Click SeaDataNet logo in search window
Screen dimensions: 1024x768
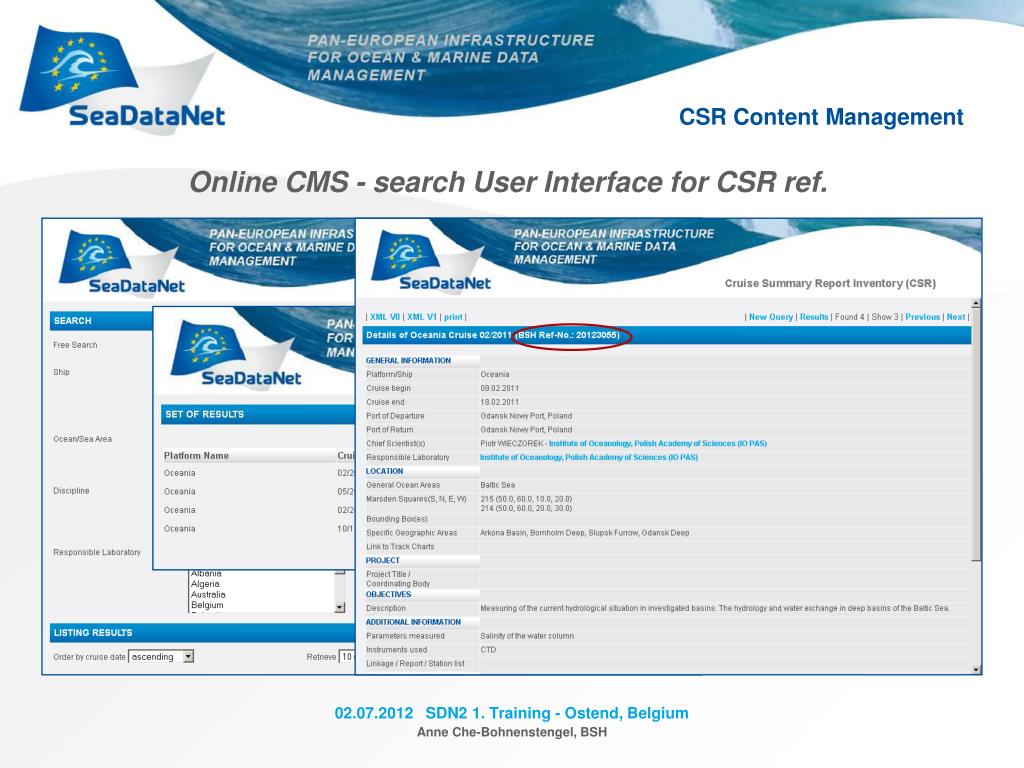click(x=121, y=263)
